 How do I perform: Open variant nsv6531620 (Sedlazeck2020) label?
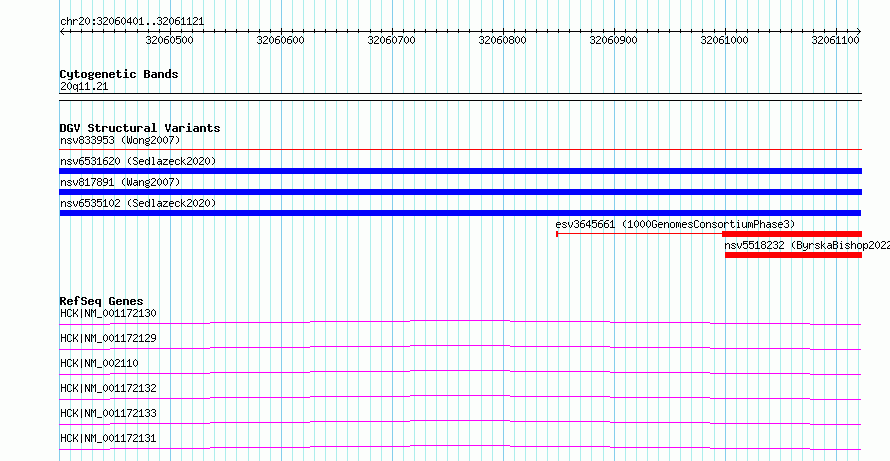click(x=138, y=161)
